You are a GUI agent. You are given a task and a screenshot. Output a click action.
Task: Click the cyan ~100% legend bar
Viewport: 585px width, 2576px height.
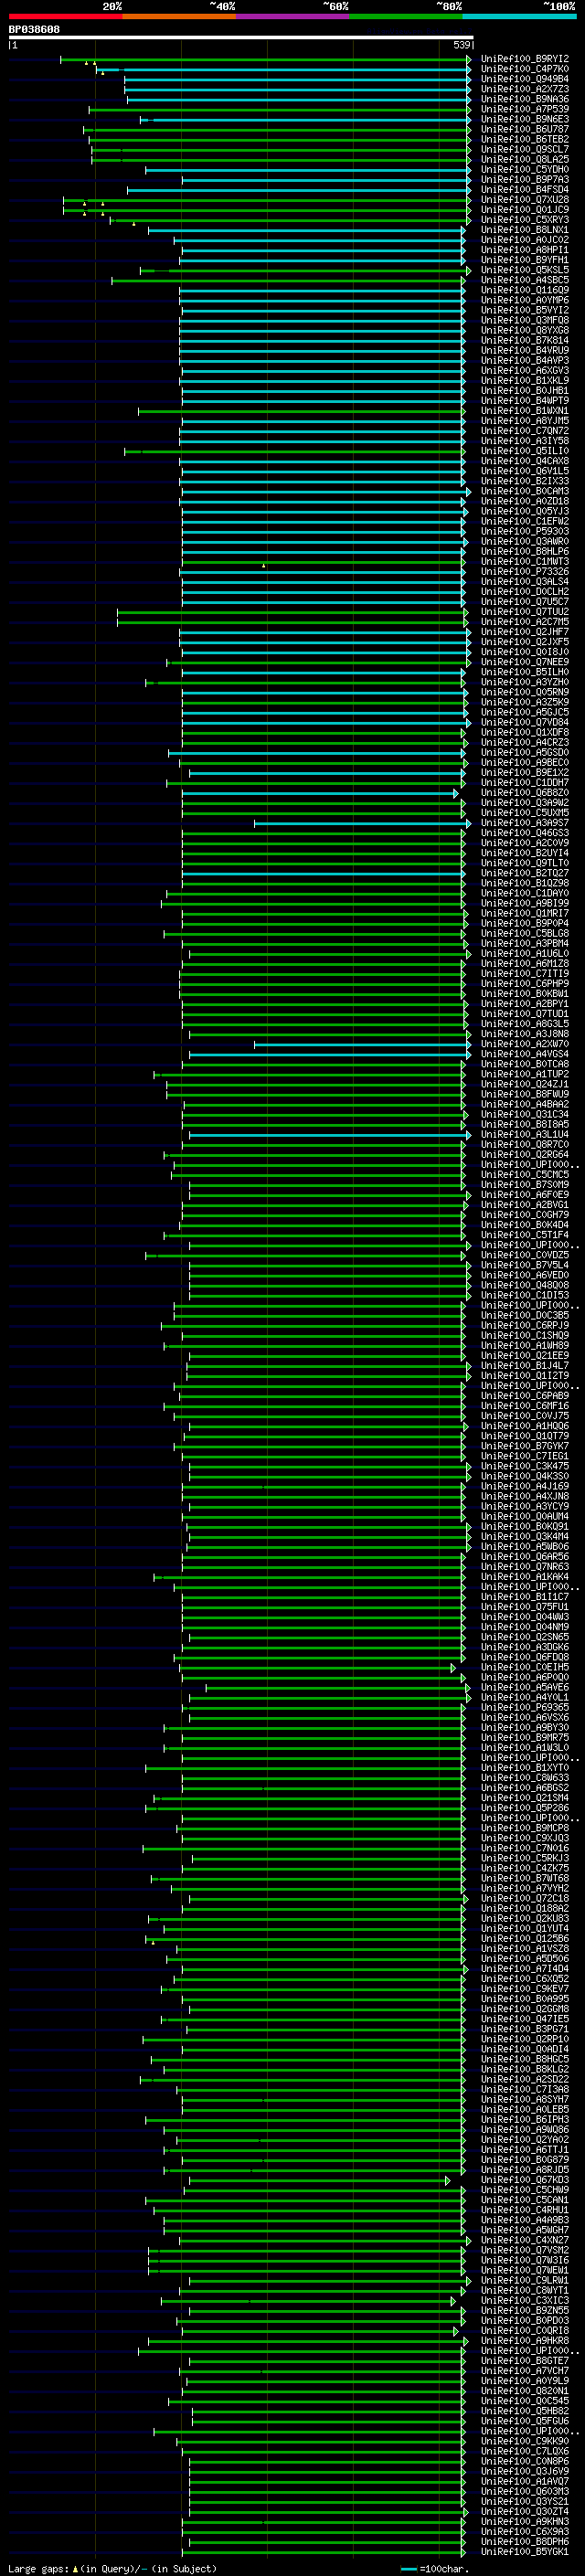pyautogui.click(x=520, y=16)
